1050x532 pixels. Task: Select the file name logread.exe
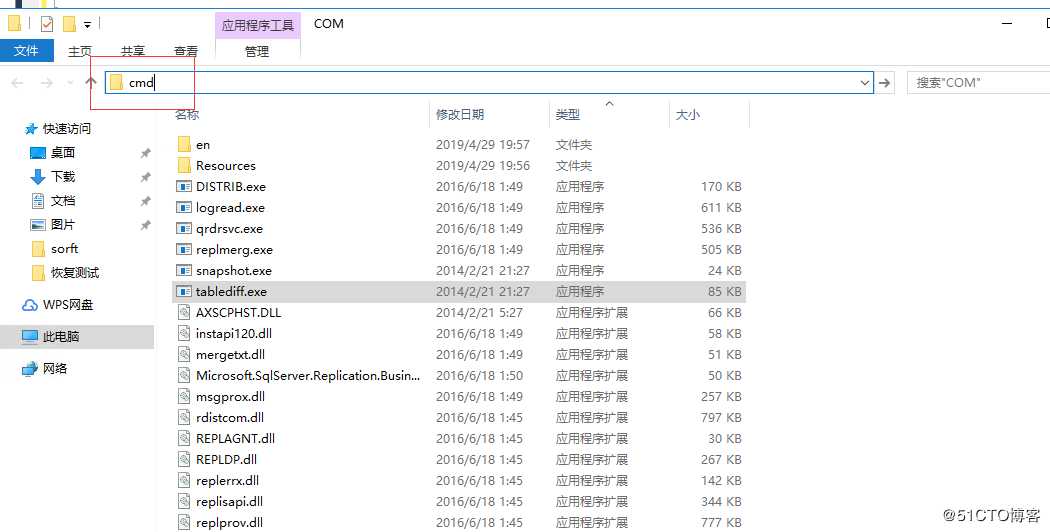[x=230, y=208]
